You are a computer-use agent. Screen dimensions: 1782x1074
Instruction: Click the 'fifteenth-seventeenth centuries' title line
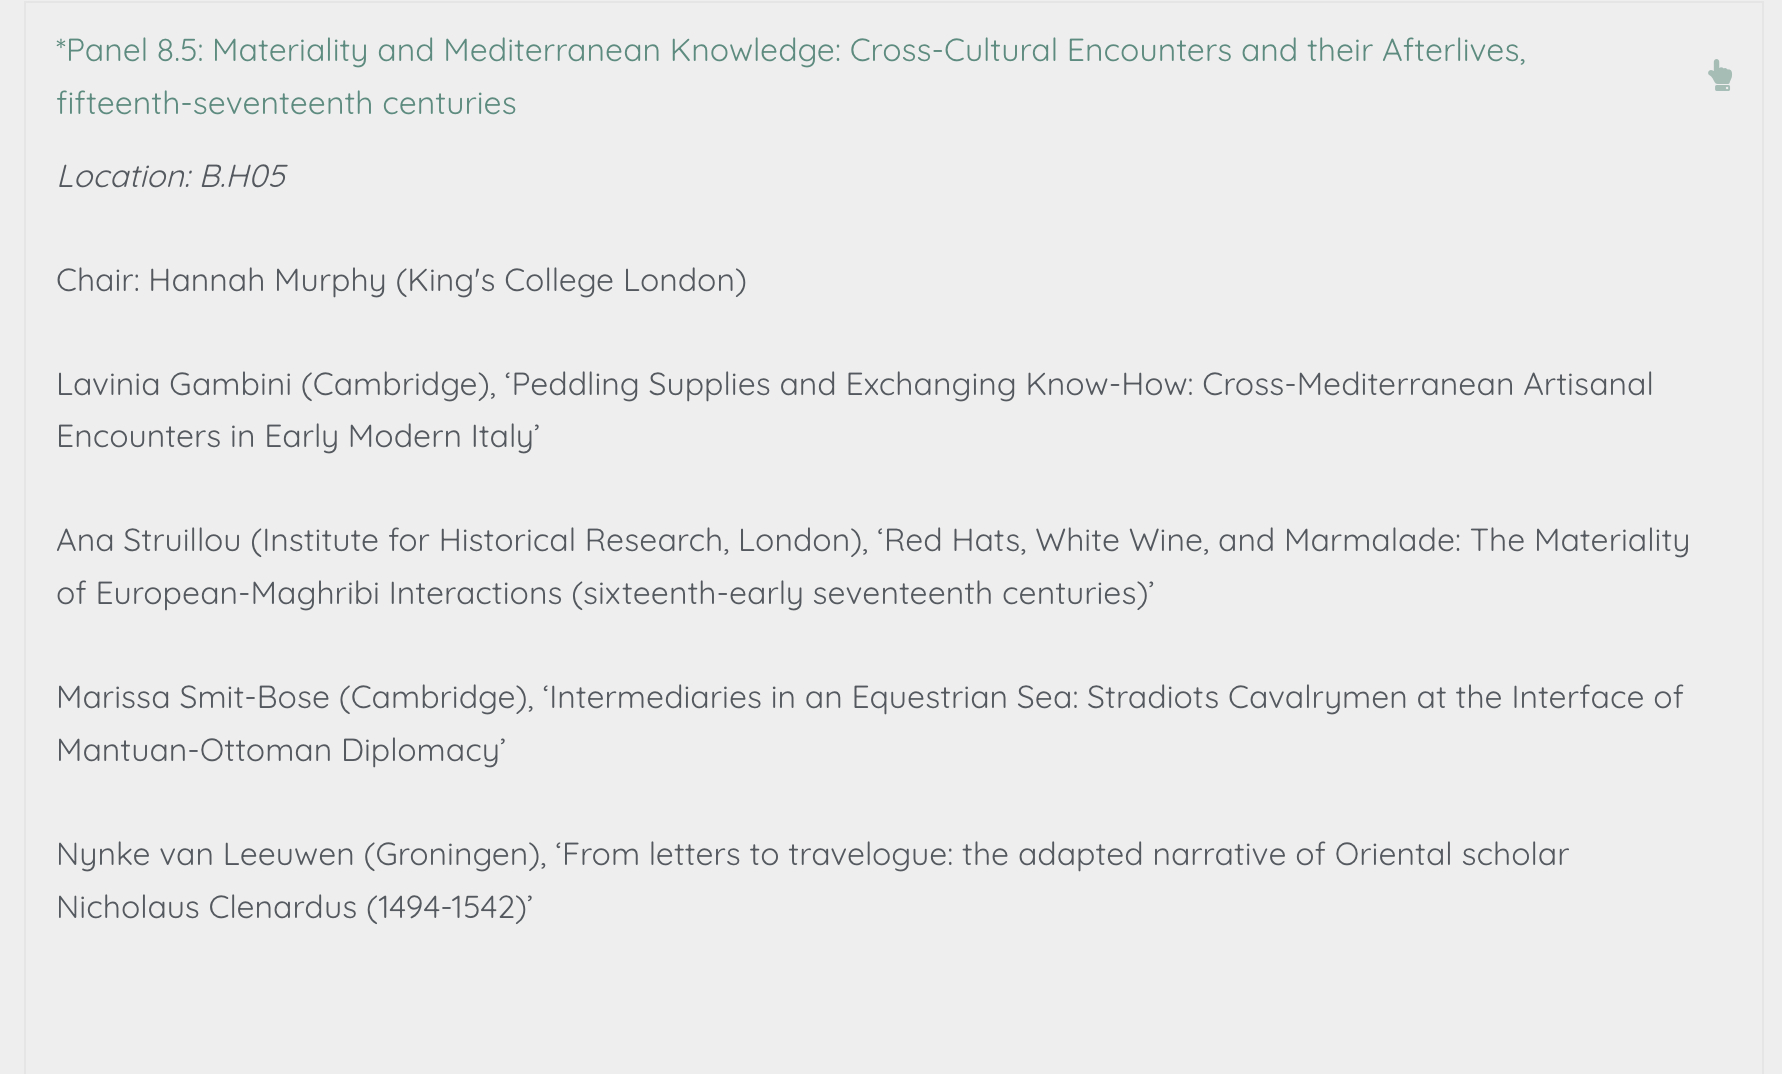[286, 103]
